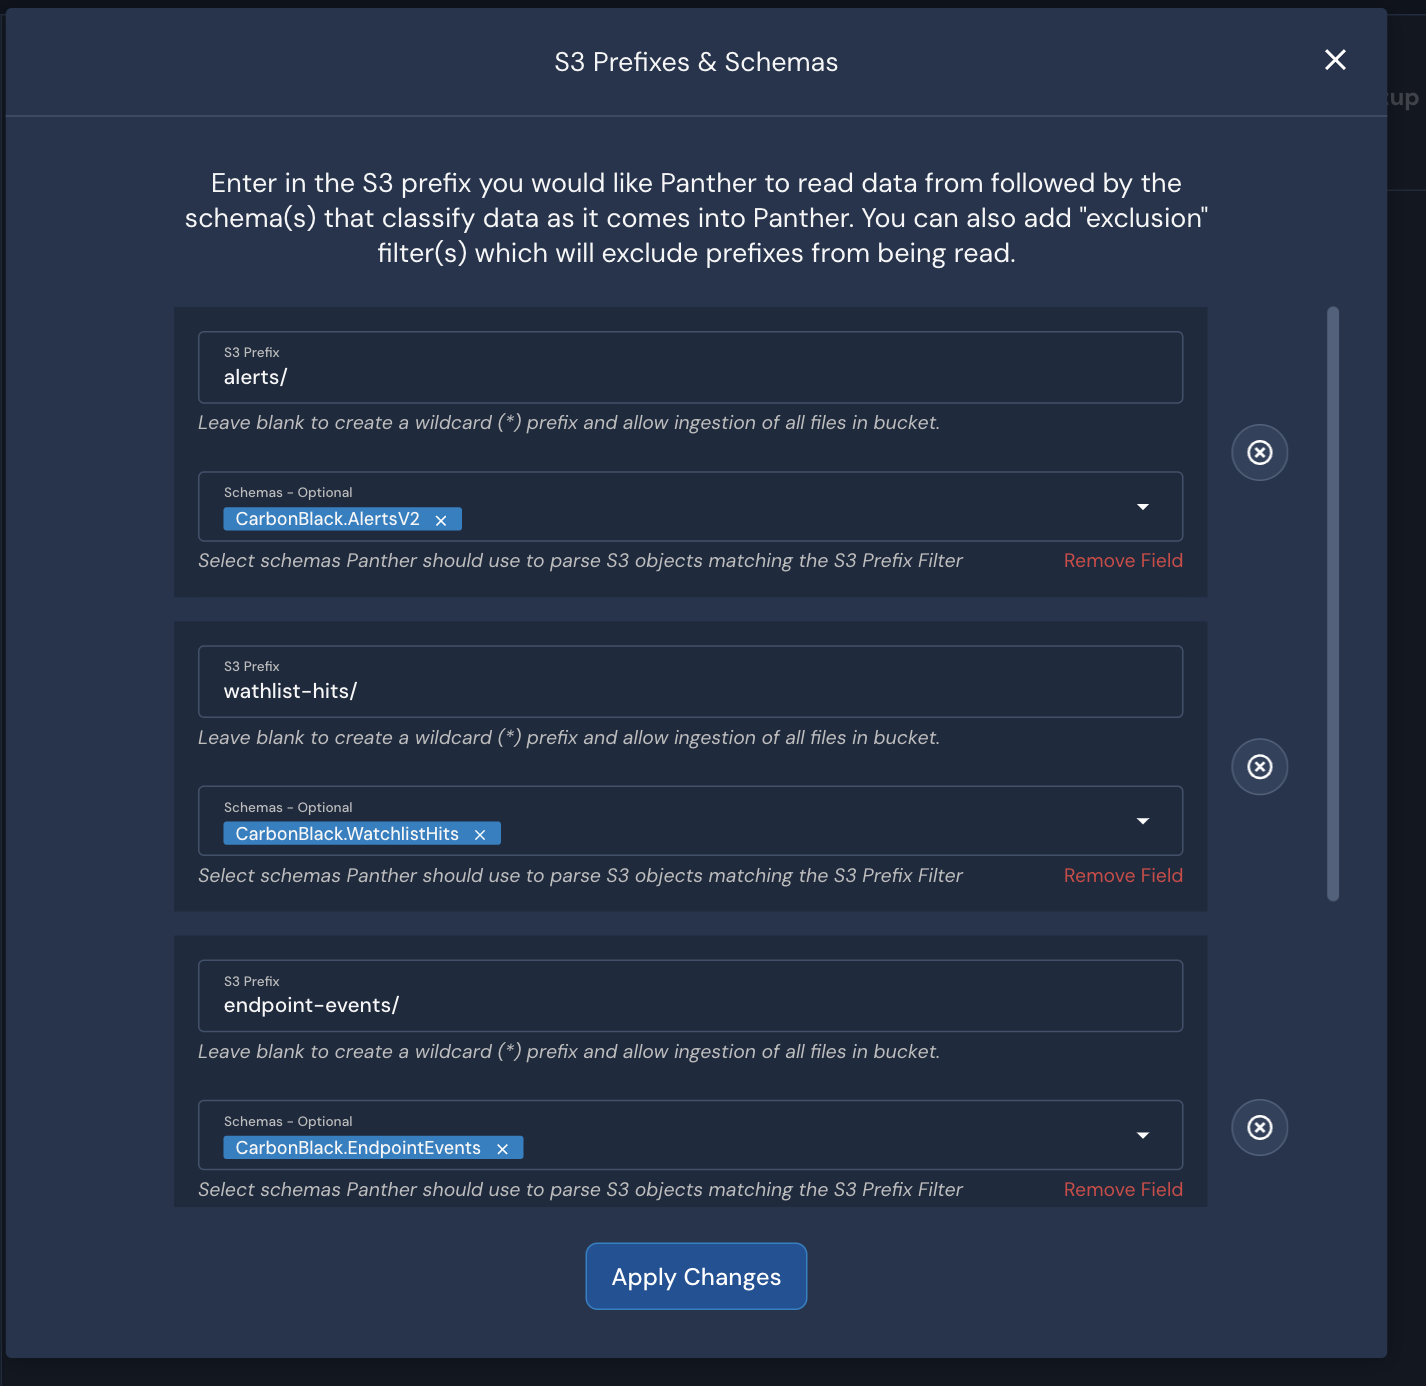Expand schemas dropdown for wathlist-hits/ prefix
The width and height of the screenshot is (1426, 1386).
pos(1142,821)
